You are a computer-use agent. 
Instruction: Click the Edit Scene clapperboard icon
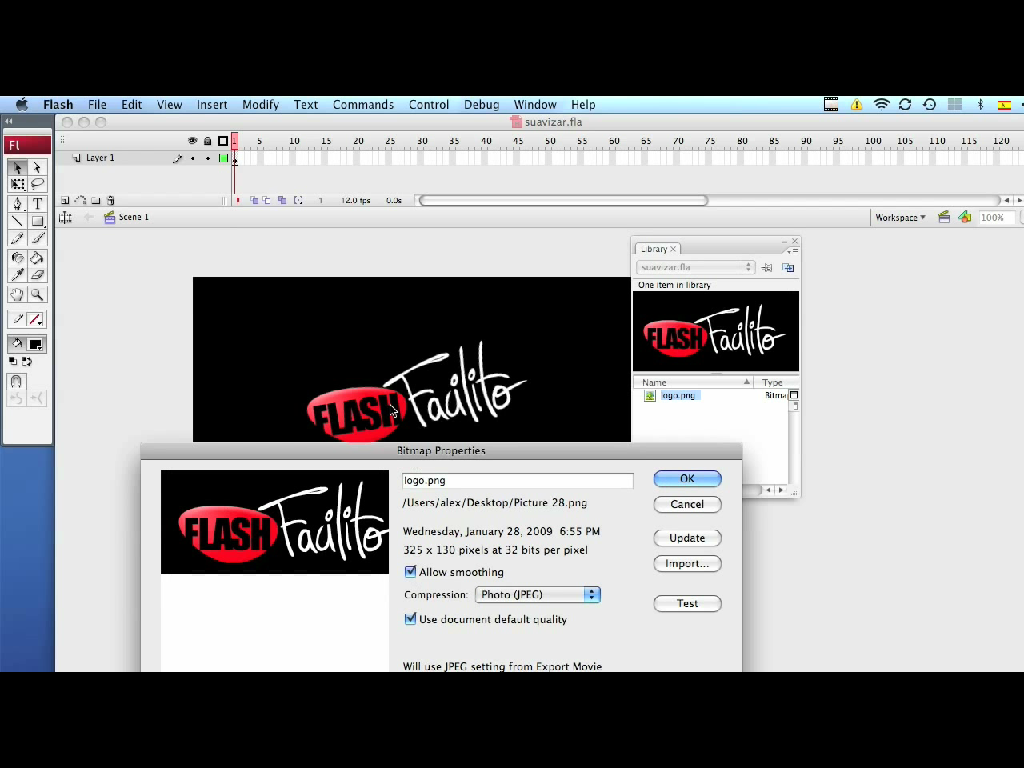click(x=944, y=217)
